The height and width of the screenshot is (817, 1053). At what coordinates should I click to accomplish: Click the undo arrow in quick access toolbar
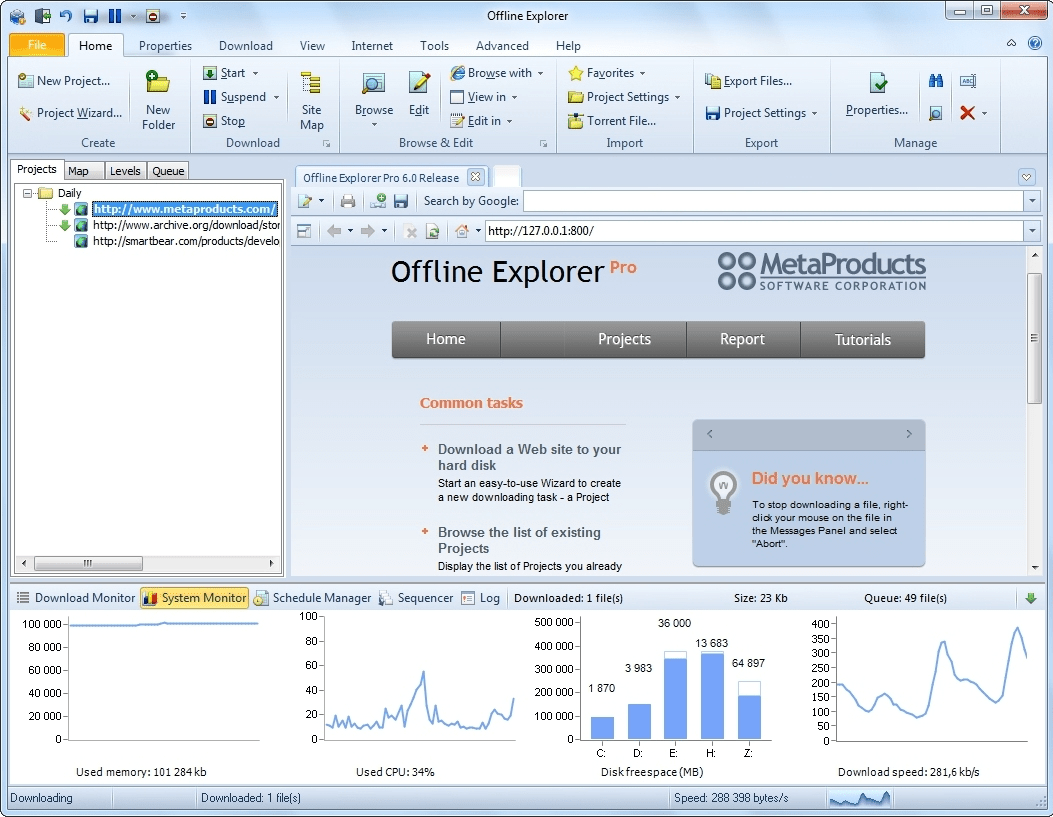pyautogui.click(x=66, y=15)
